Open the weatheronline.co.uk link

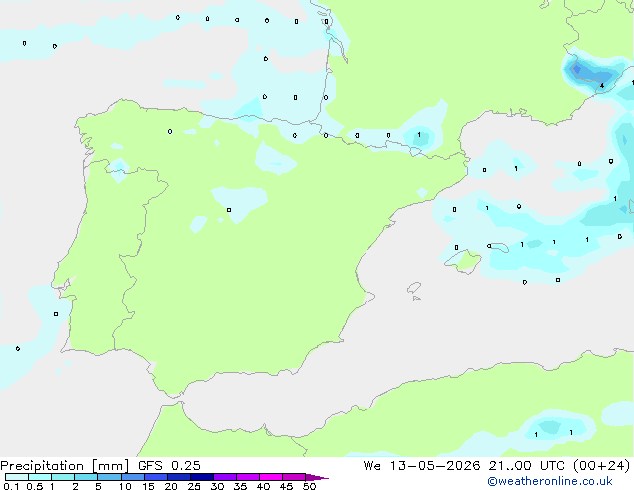click(x=550, y=481)
